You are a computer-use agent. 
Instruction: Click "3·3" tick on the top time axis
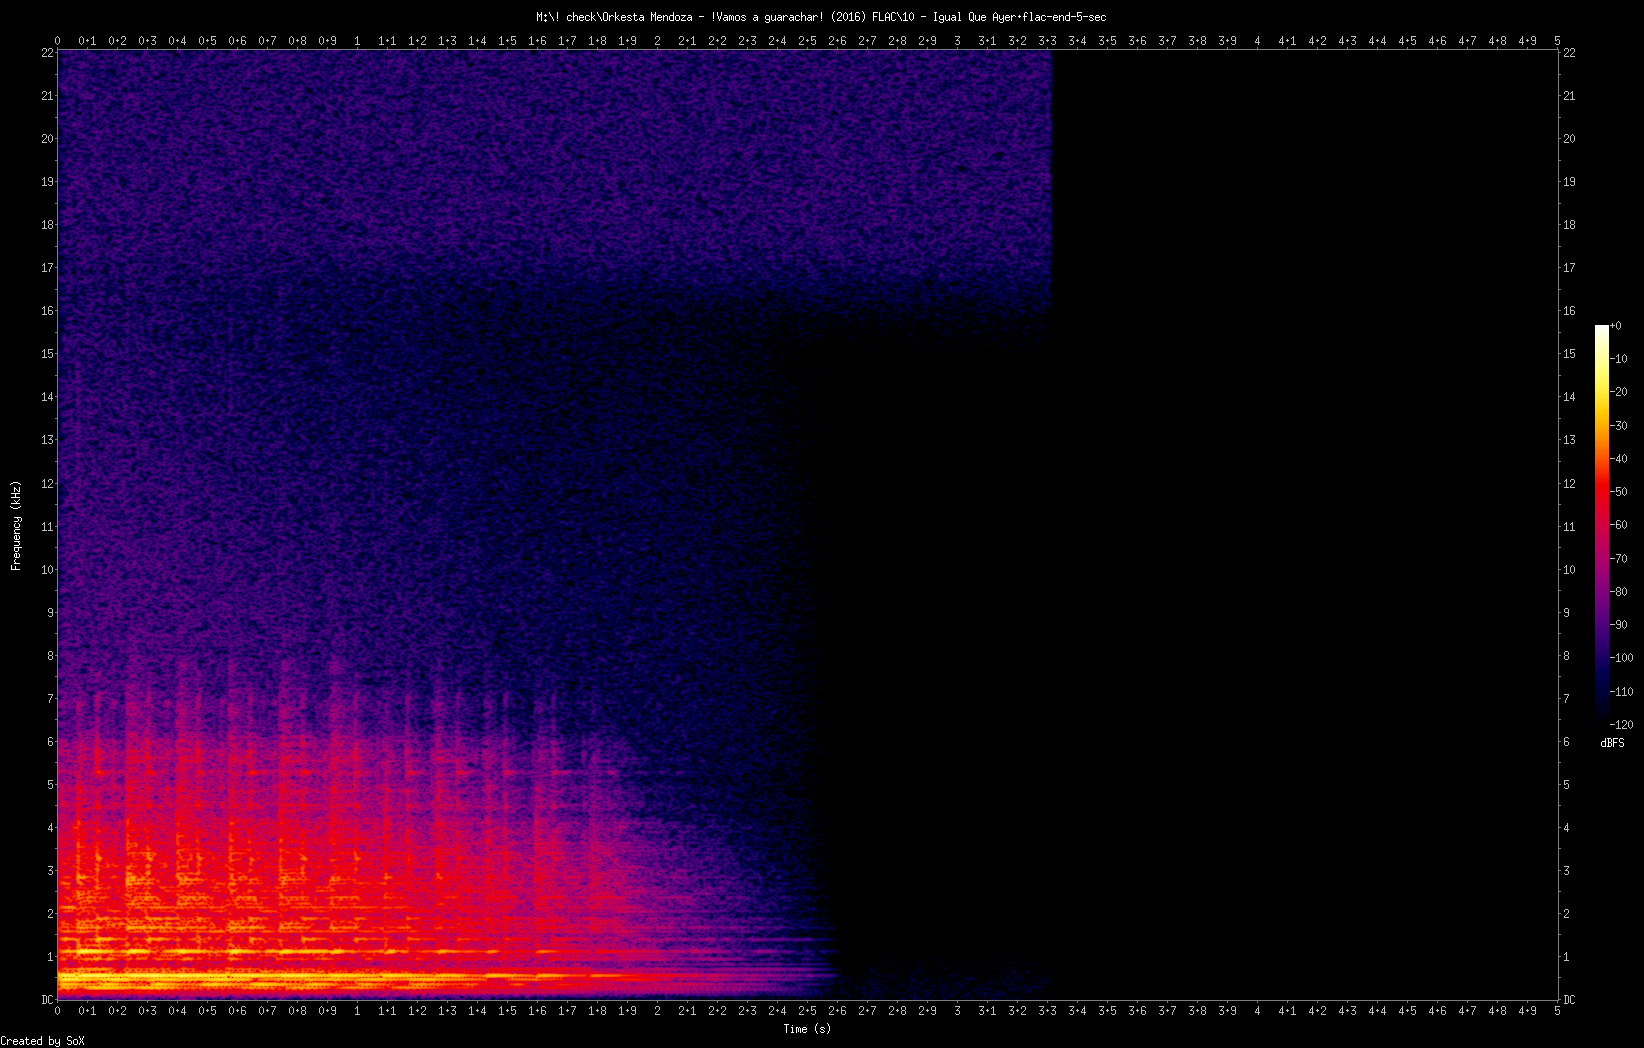(x=1047, y=41)
